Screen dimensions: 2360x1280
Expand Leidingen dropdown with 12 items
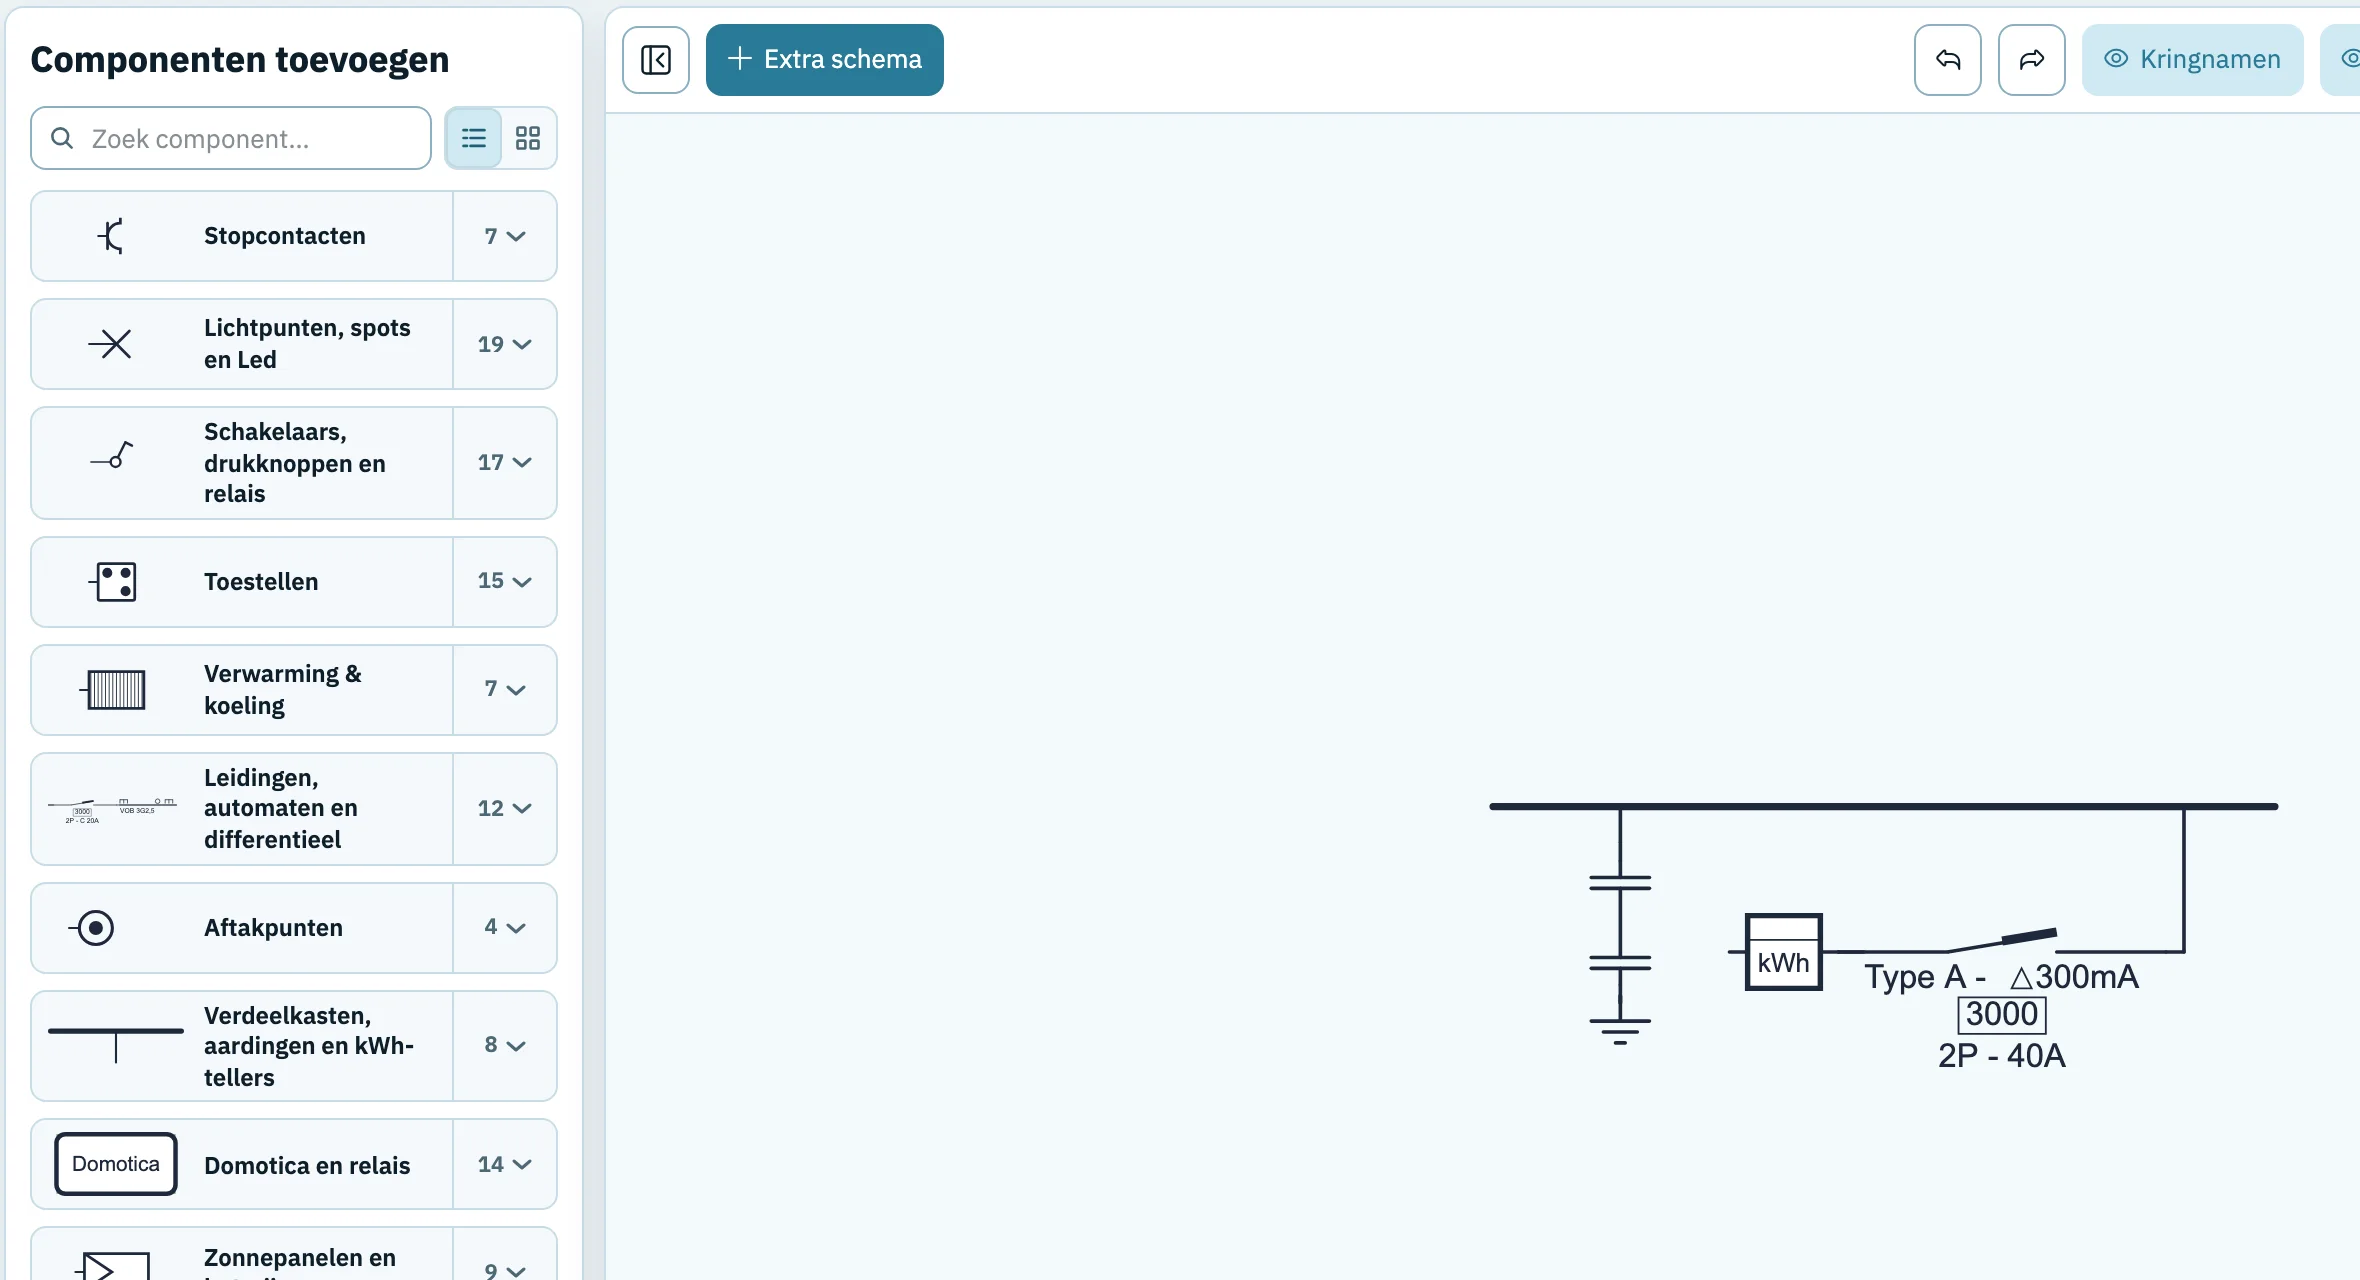[505, 809]
